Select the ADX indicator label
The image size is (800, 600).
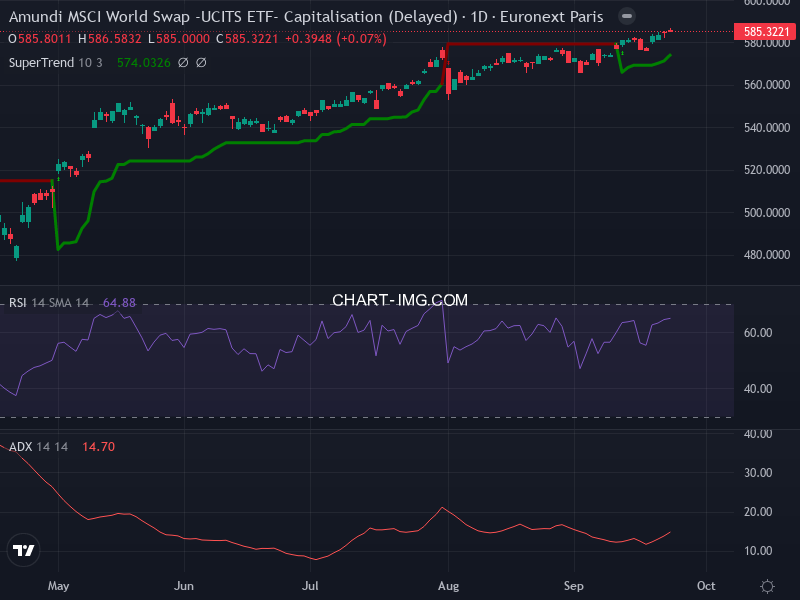tap(19, 446)
